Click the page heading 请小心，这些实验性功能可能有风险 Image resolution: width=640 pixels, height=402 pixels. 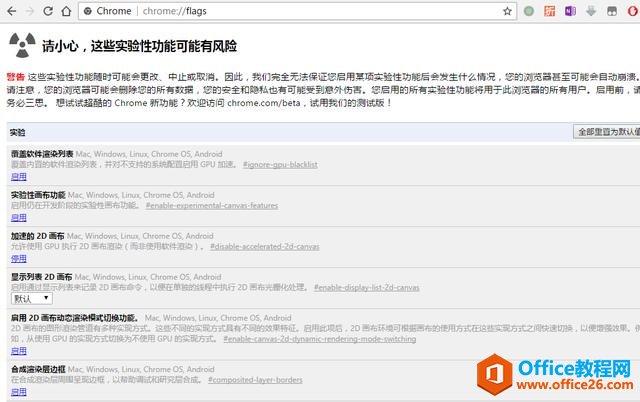(140, 46)
